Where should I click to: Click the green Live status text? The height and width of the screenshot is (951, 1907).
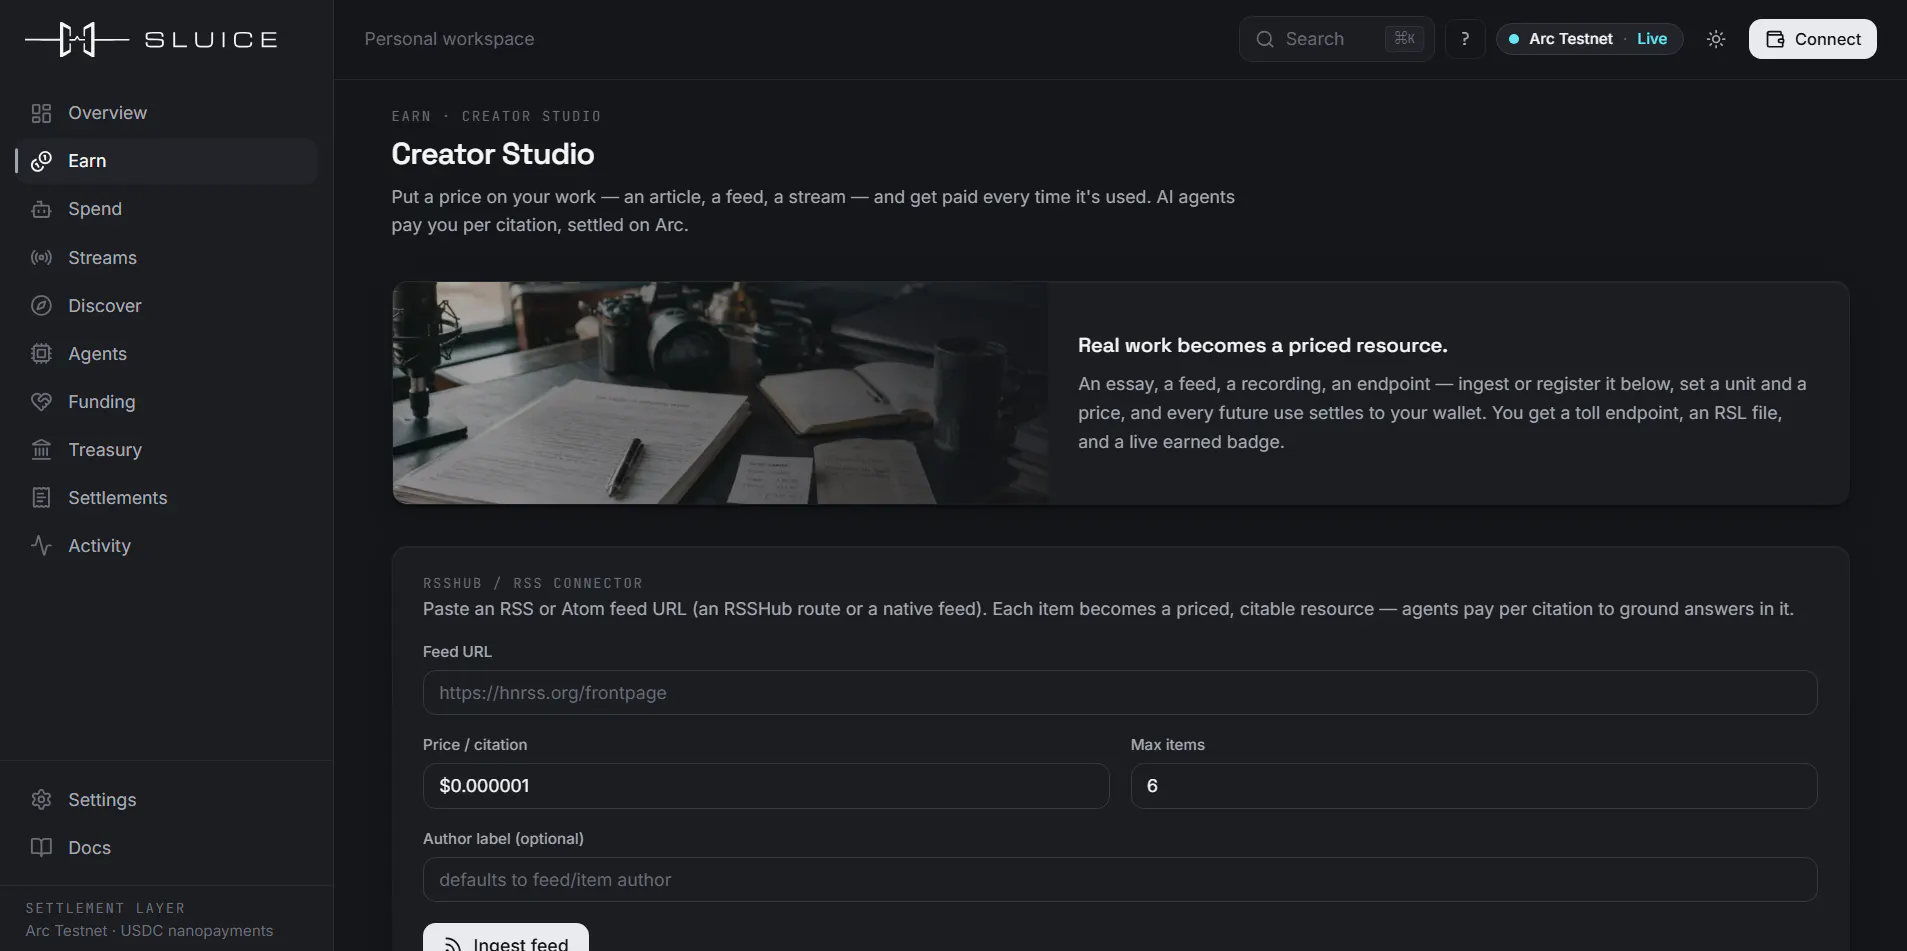[x=1652, y=39]
